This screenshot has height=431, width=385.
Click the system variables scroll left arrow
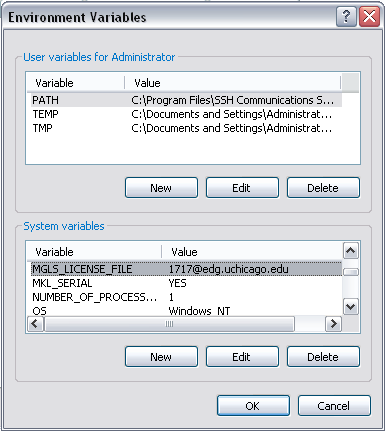35,324
